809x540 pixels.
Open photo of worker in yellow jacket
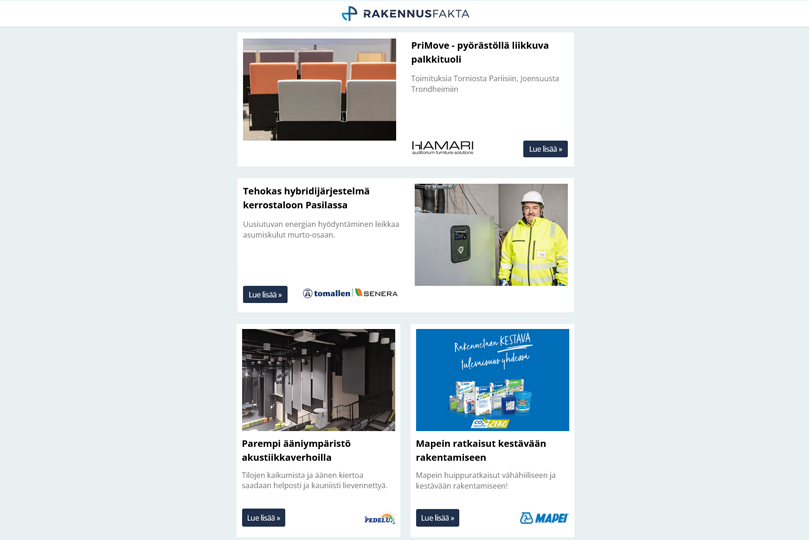click(x=491, y=235)
